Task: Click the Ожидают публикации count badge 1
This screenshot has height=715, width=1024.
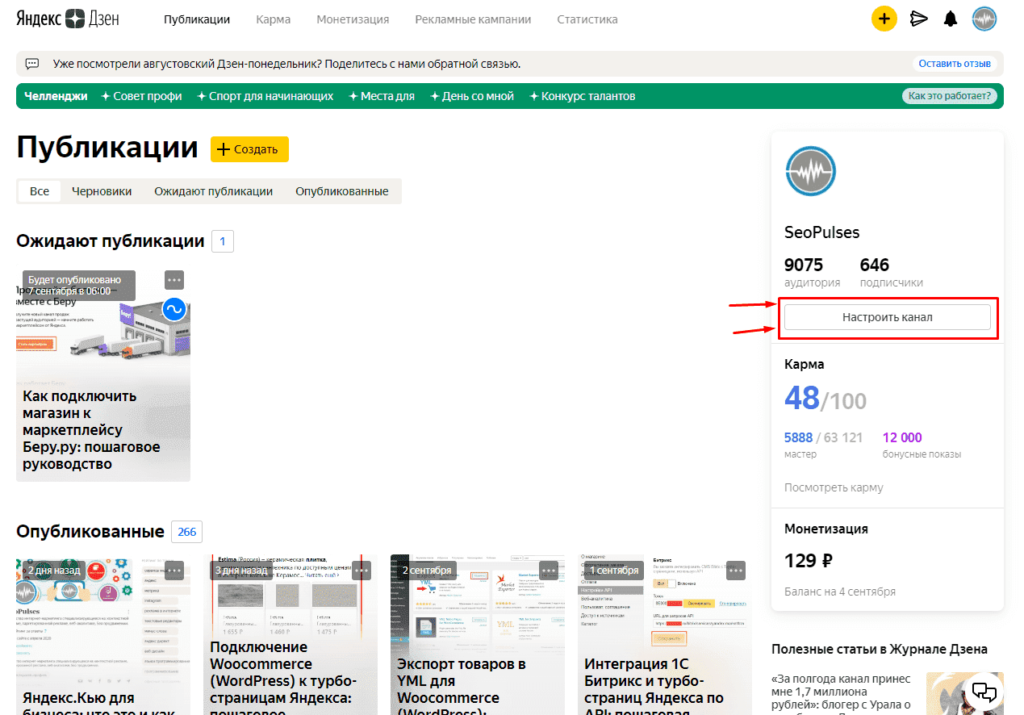Action: click(x=223, y=242)
